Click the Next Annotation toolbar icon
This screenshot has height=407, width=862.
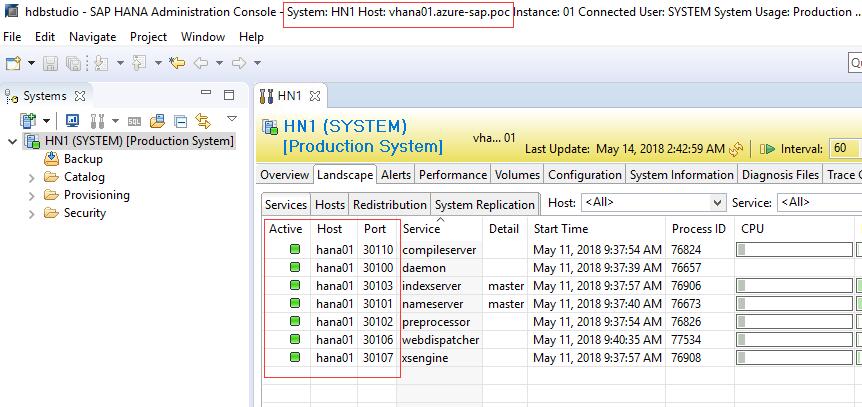click(x=101, y=63)
